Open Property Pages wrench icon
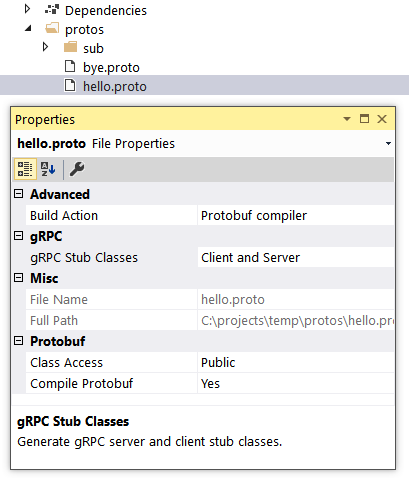The width and height of the screenshot is (409, 486). tap(77, 169)
